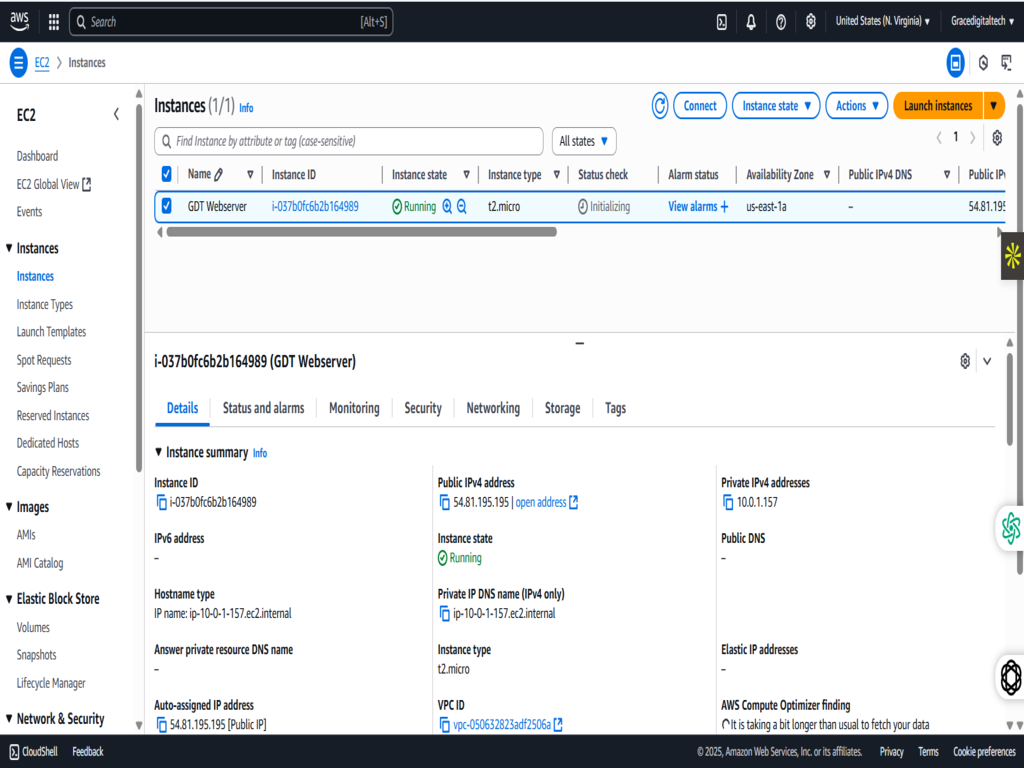Open region selector N. Virginia
Viewport: 1024px width, 768px height.
pyautogui.click(x=882, y=22)
